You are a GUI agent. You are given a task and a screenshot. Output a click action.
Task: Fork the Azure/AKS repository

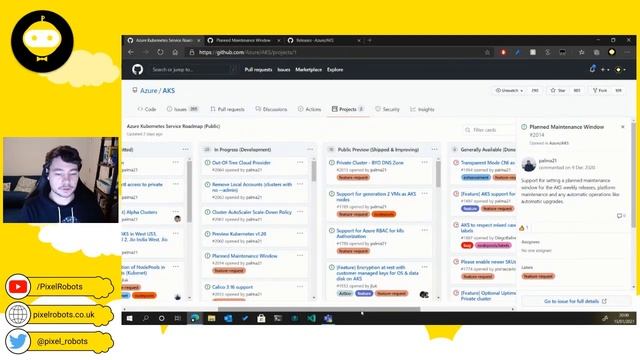(x=600, y=90)
